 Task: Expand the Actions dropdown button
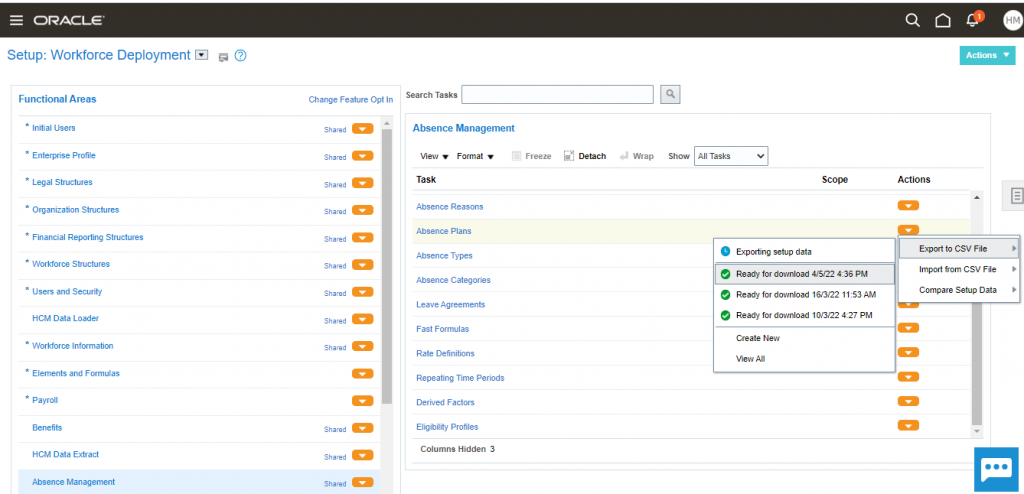click(x=986, y=55)
